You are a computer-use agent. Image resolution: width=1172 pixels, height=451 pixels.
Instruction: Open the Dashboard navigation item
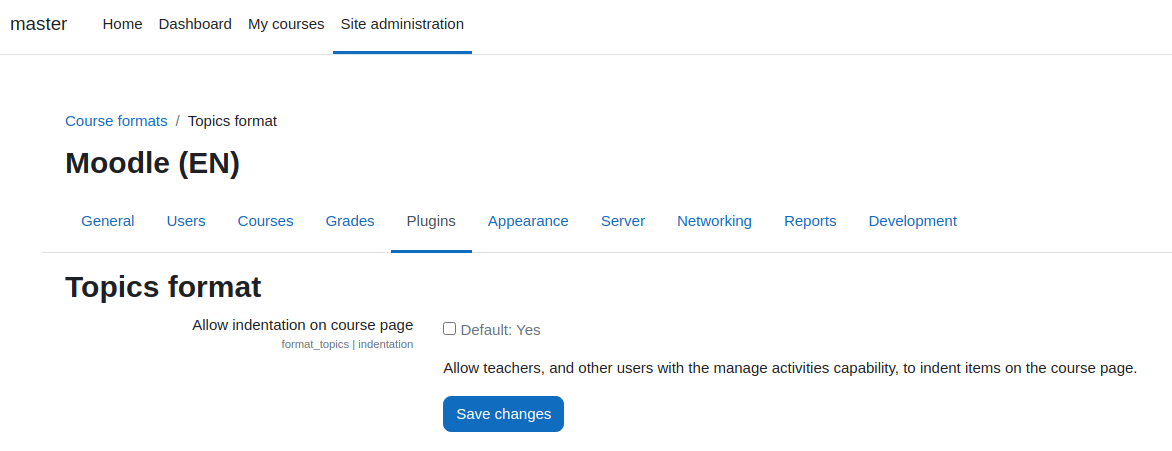pos(195,24)
